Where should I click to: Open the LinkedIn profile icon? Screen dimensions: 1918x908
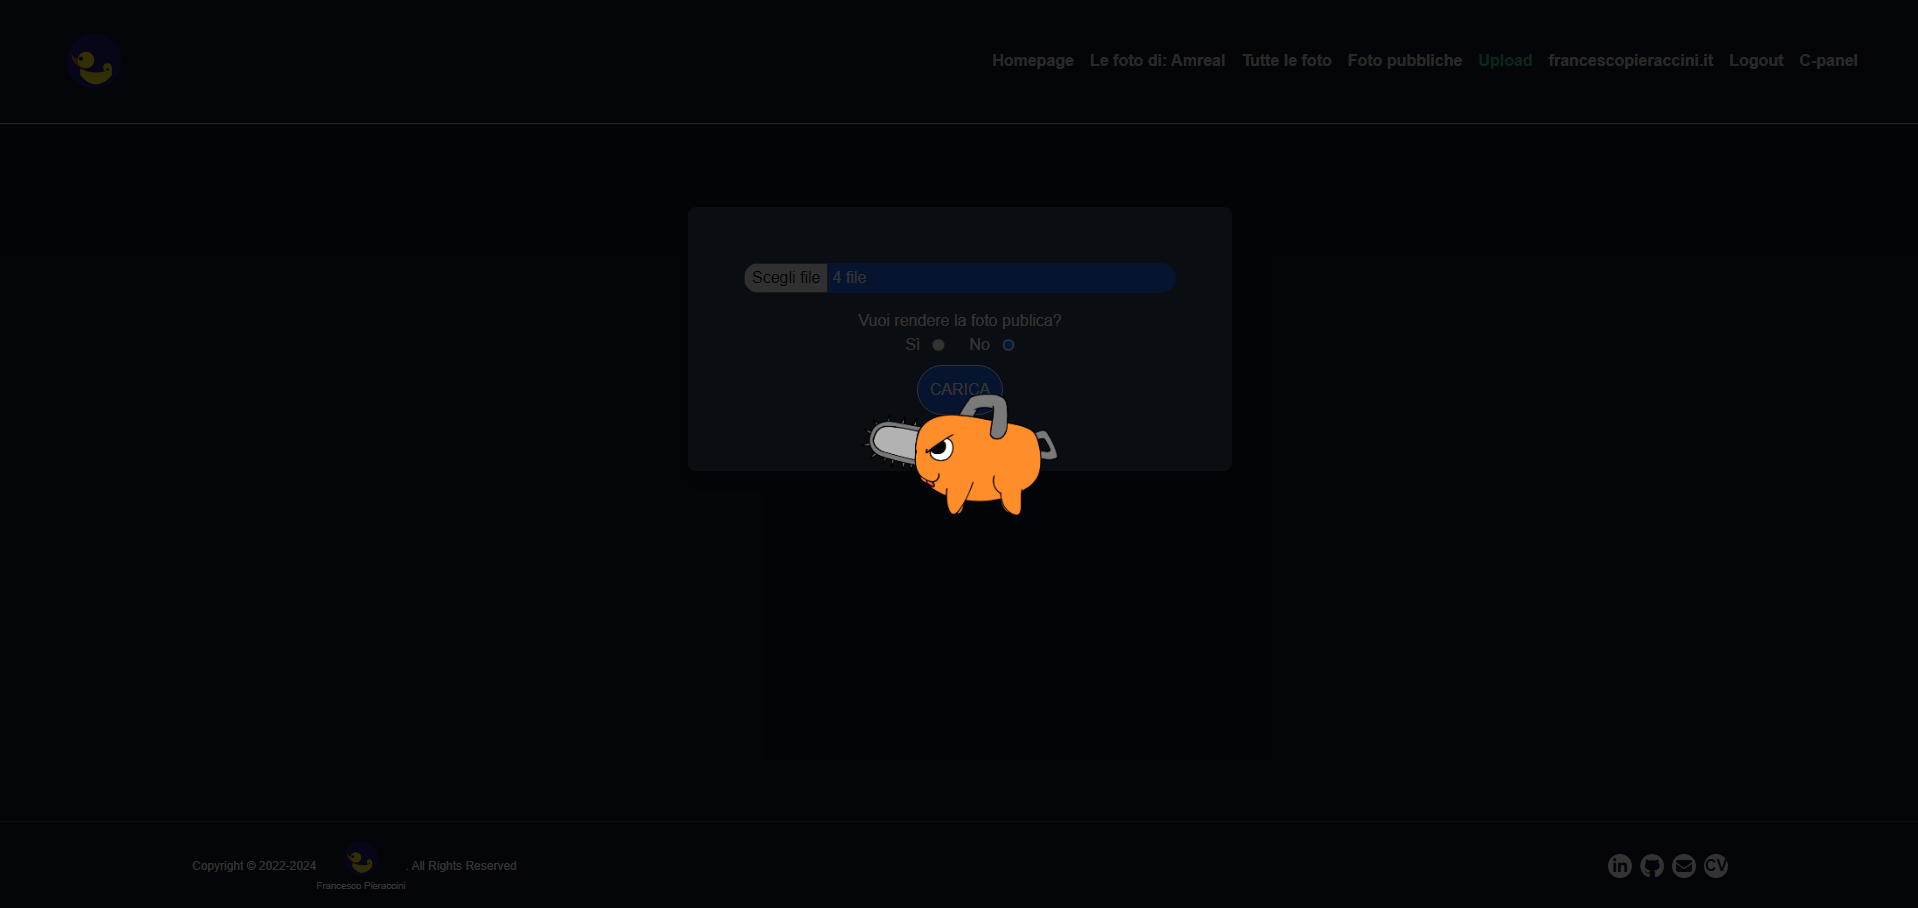(1620, 866)
